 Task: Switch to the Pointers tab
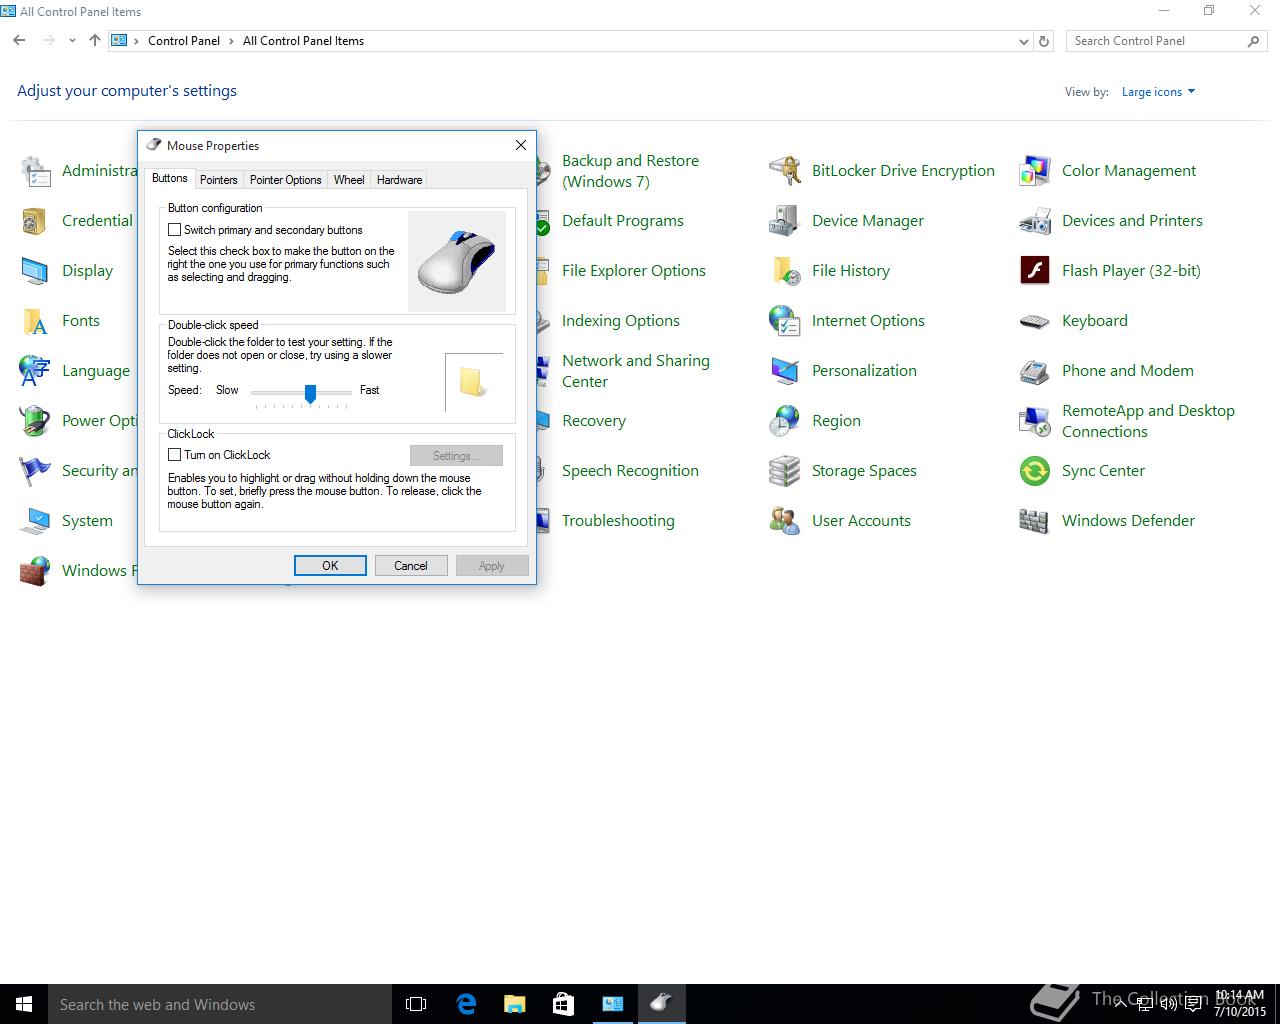click(218, 180)
